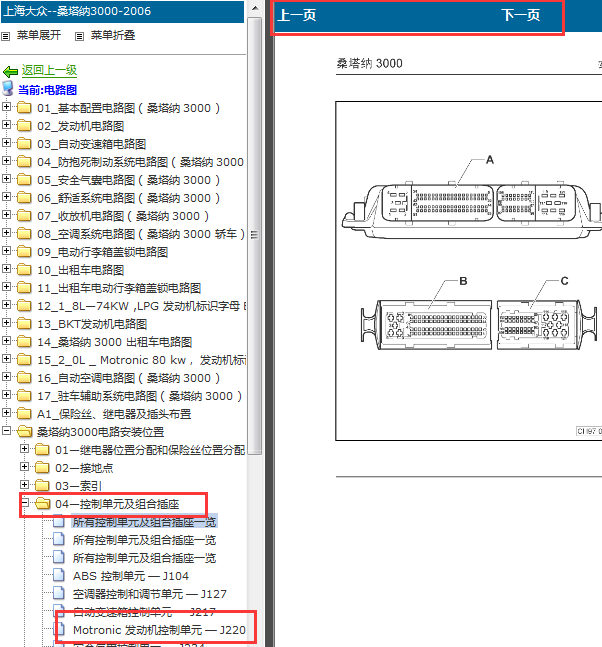The image size is (602, 647).
Task: Expand the 03—索引 subfolder
Action: tap(24, 484)
